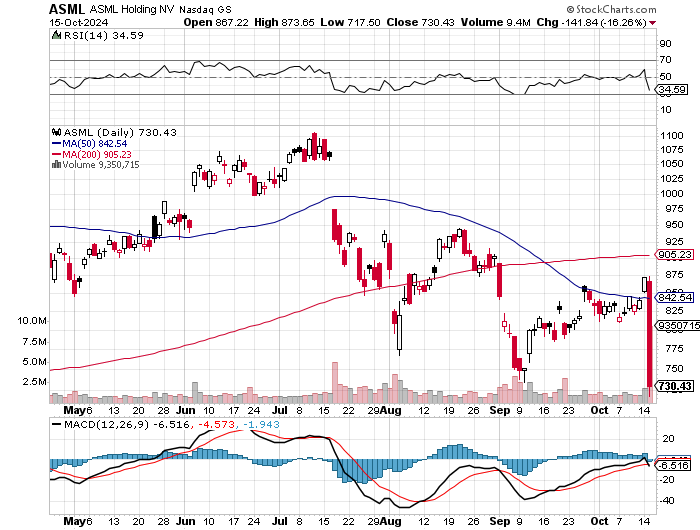Click the blue MA(50) legend line
This screenshot has height=530, width=700.
pos(55,143)
